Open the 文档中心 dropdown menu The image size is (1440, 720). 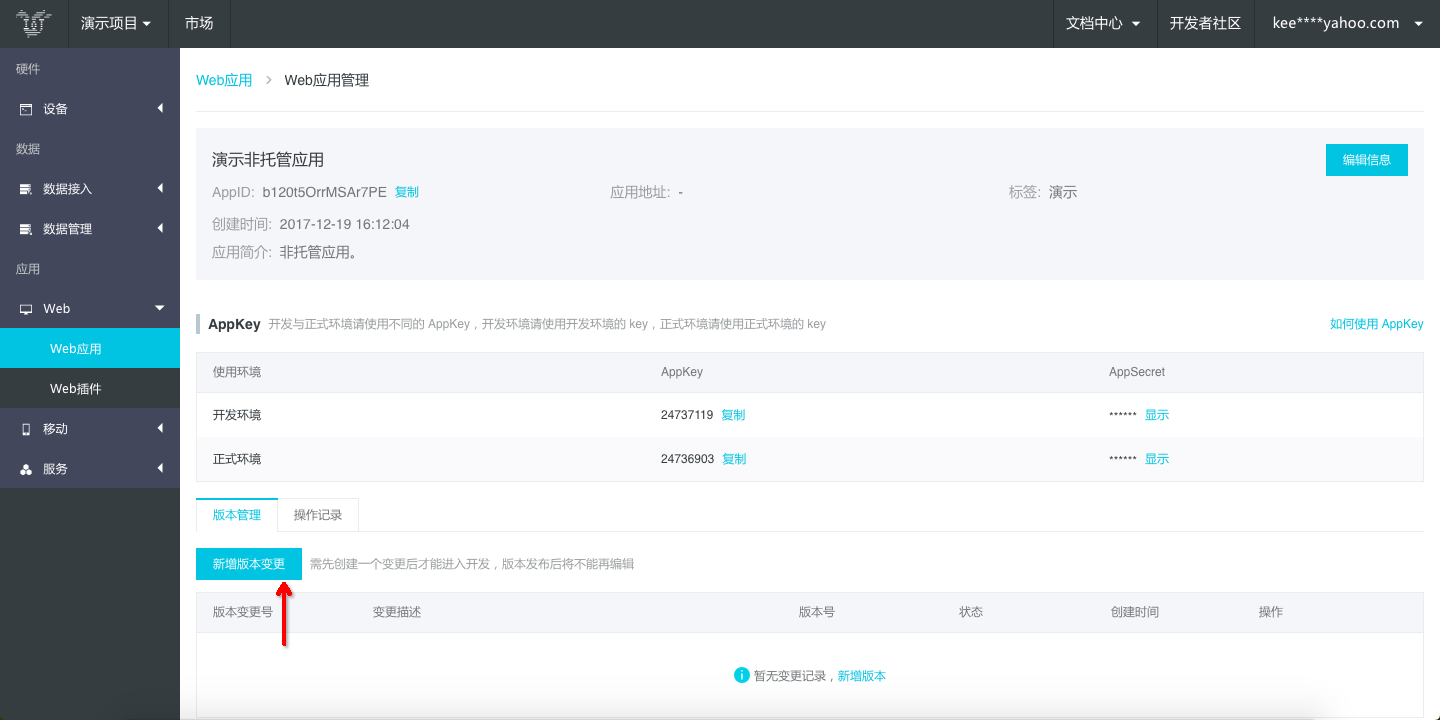[1104, 24]
